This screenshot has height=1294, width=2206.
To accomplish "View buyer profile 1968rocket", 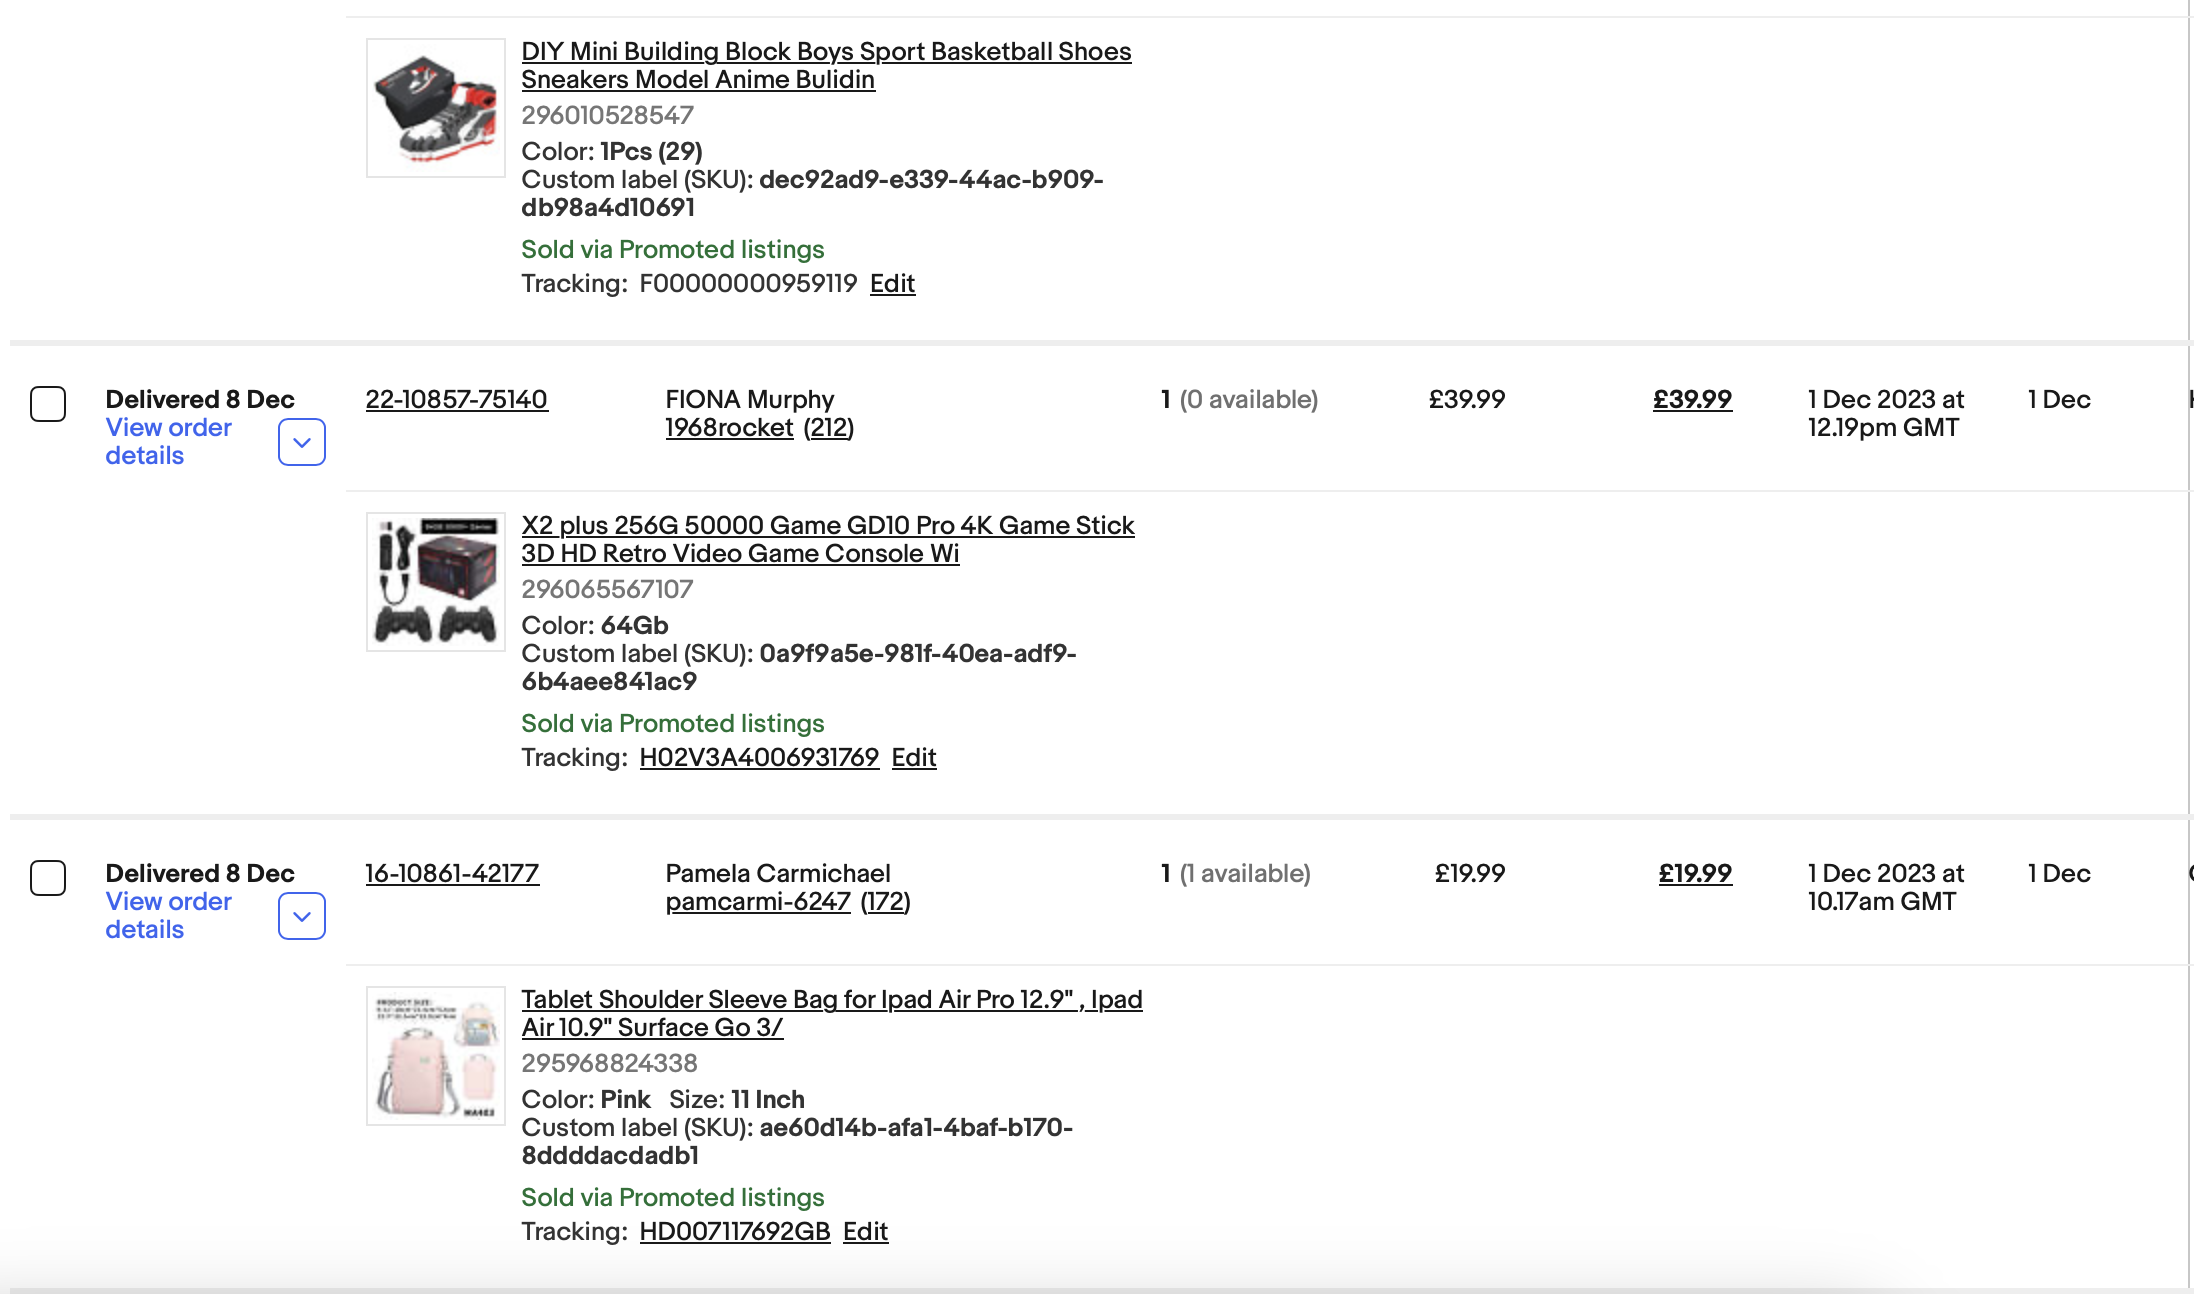I will click(729, 427).
